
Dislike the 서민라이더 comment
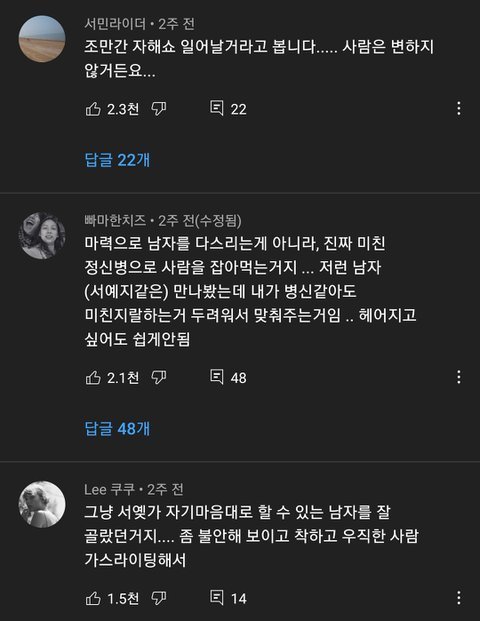159,109
